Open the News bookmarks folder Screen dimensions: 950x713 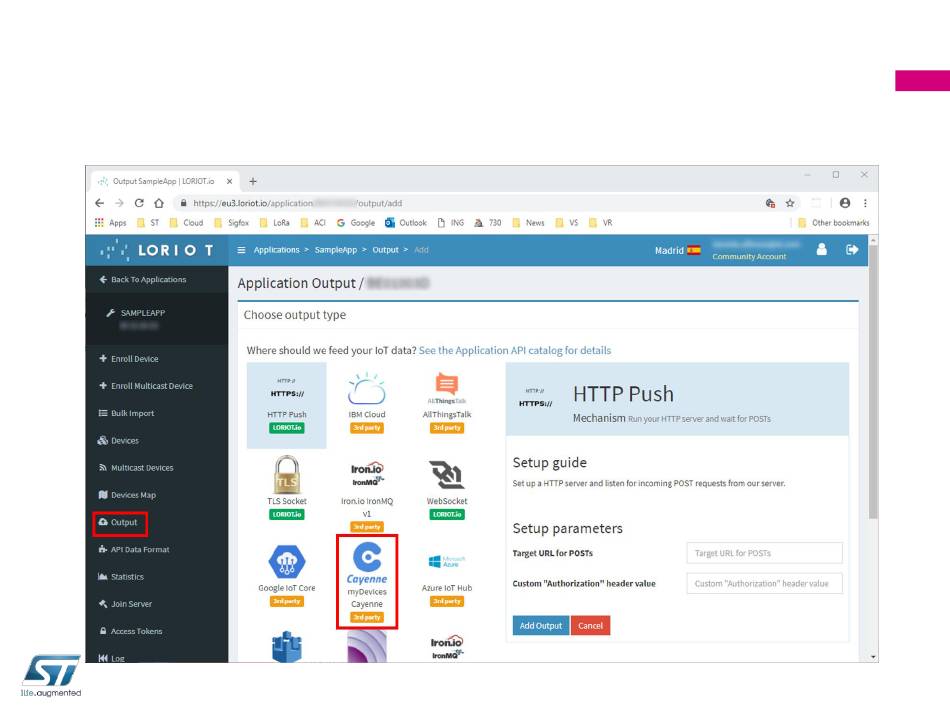528,223
